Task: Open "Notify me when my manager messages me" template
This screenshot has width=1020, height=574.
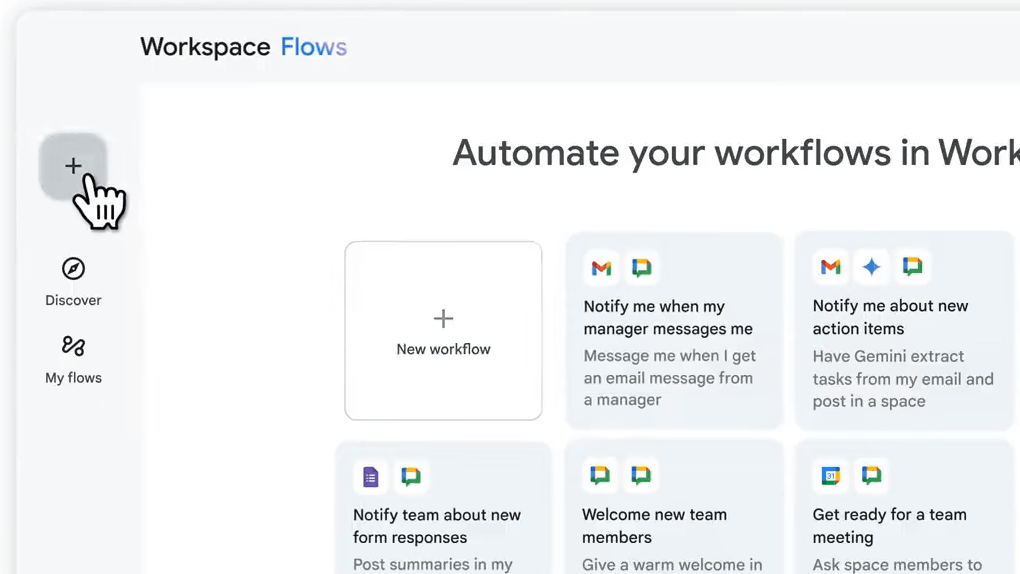Action: coord(668,318)
